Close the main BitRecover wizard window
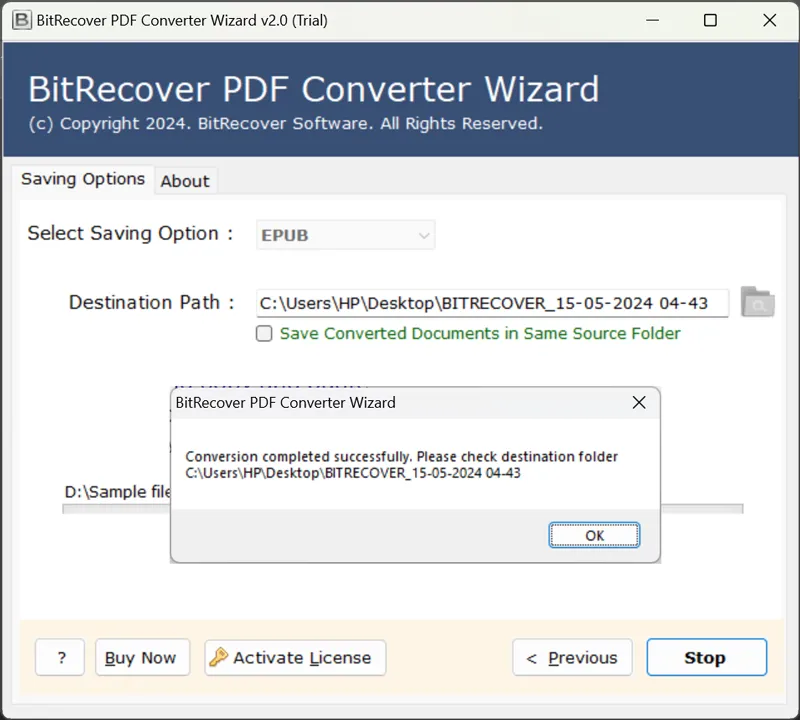This screenshot has height=720, width=800. 769,20
